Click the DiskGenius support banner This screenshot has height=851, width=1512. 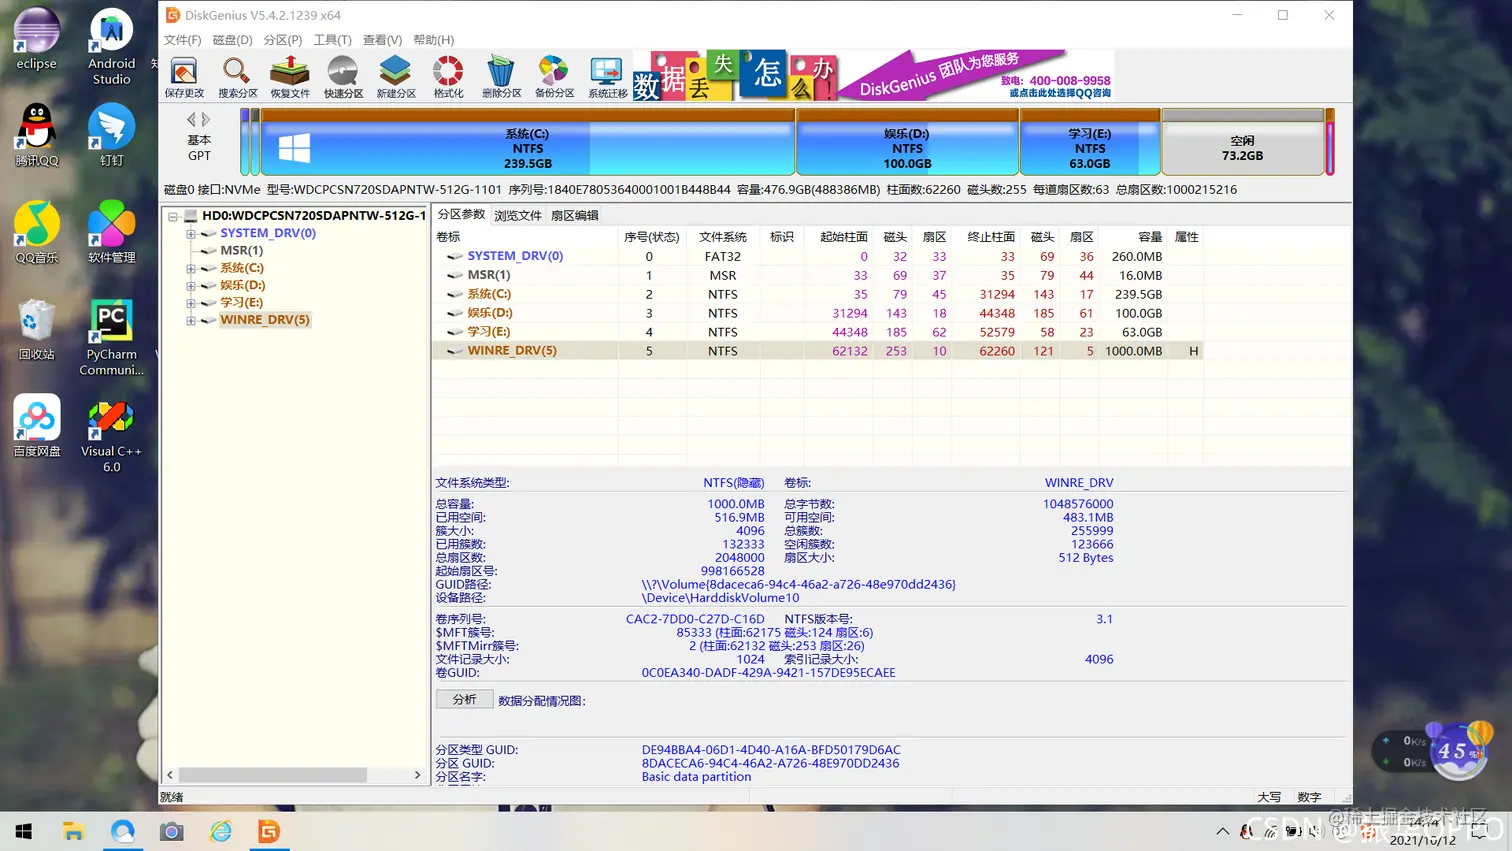(x=874, y=76)
